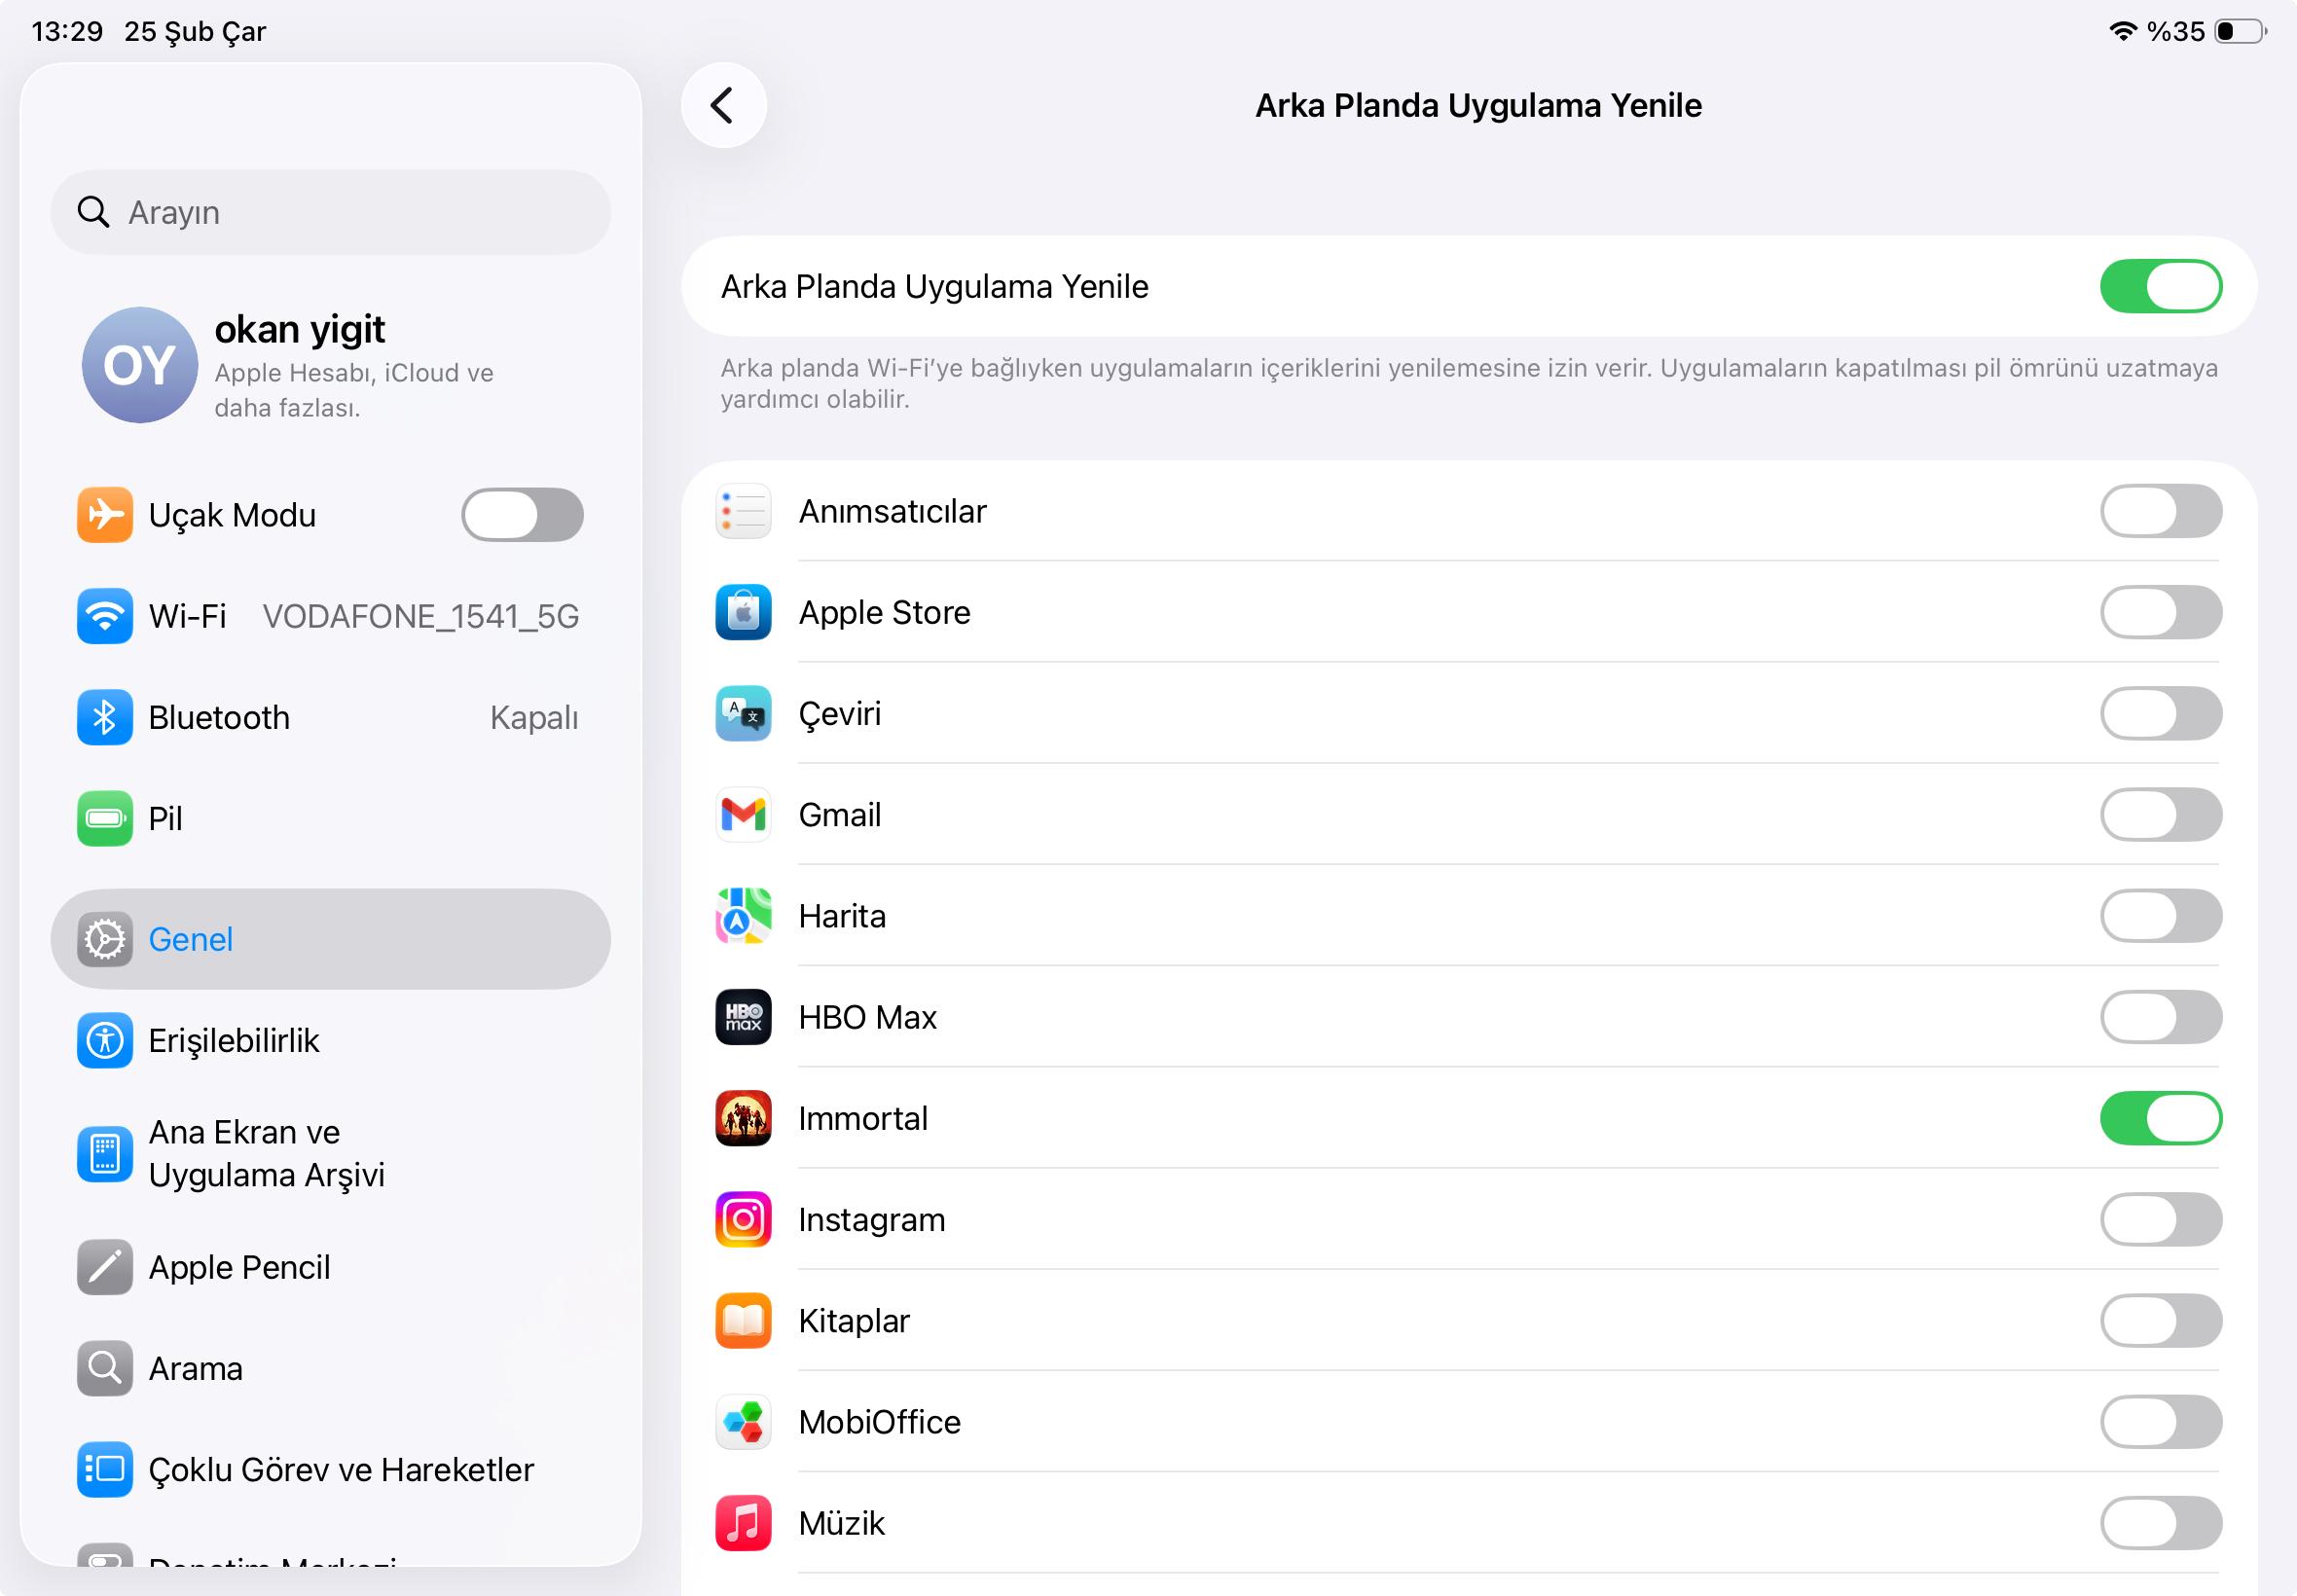Viewport: 2297px width, 1596px height.
Task: Open Bluetooth settings in sidebar
Action: tap(330, 717)
